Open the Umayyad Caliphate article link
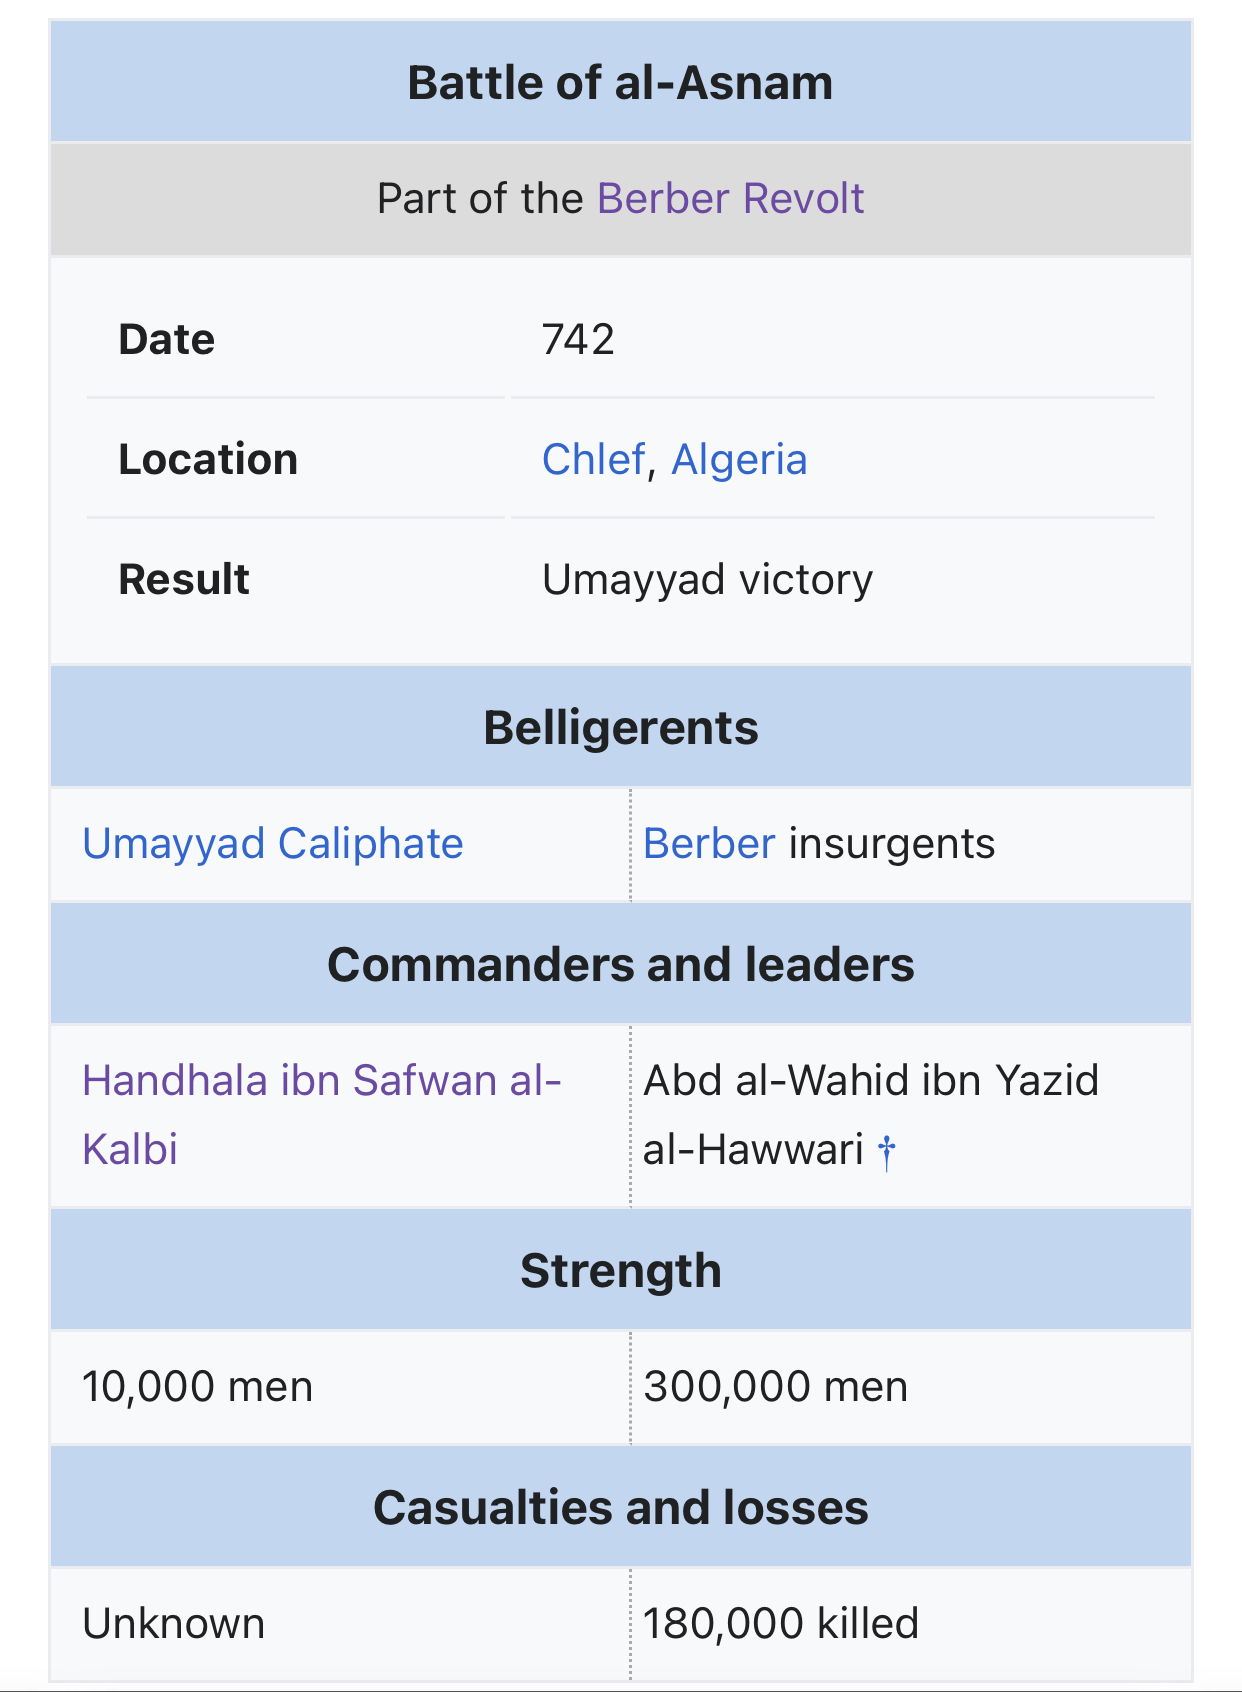Screen dimensions: 1242x1692 point(273,844)
